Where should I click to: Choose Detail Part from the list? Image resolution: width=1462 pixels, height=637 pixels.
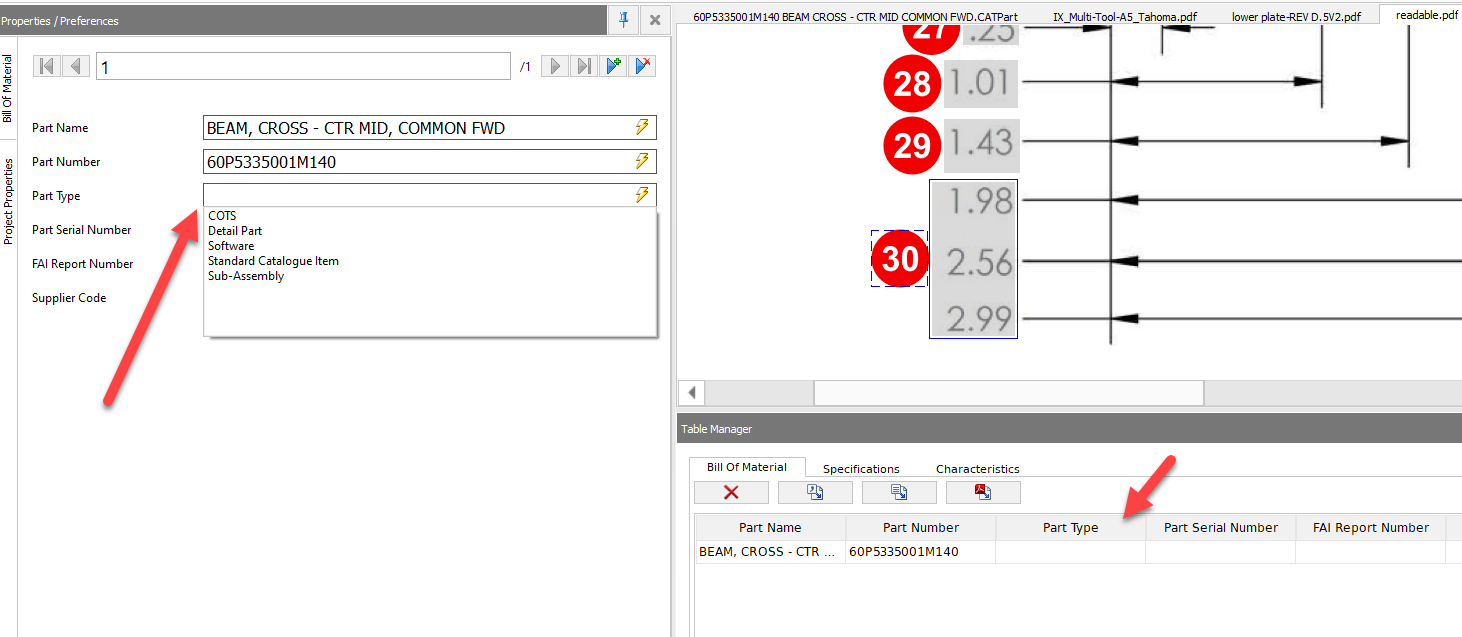235,231
